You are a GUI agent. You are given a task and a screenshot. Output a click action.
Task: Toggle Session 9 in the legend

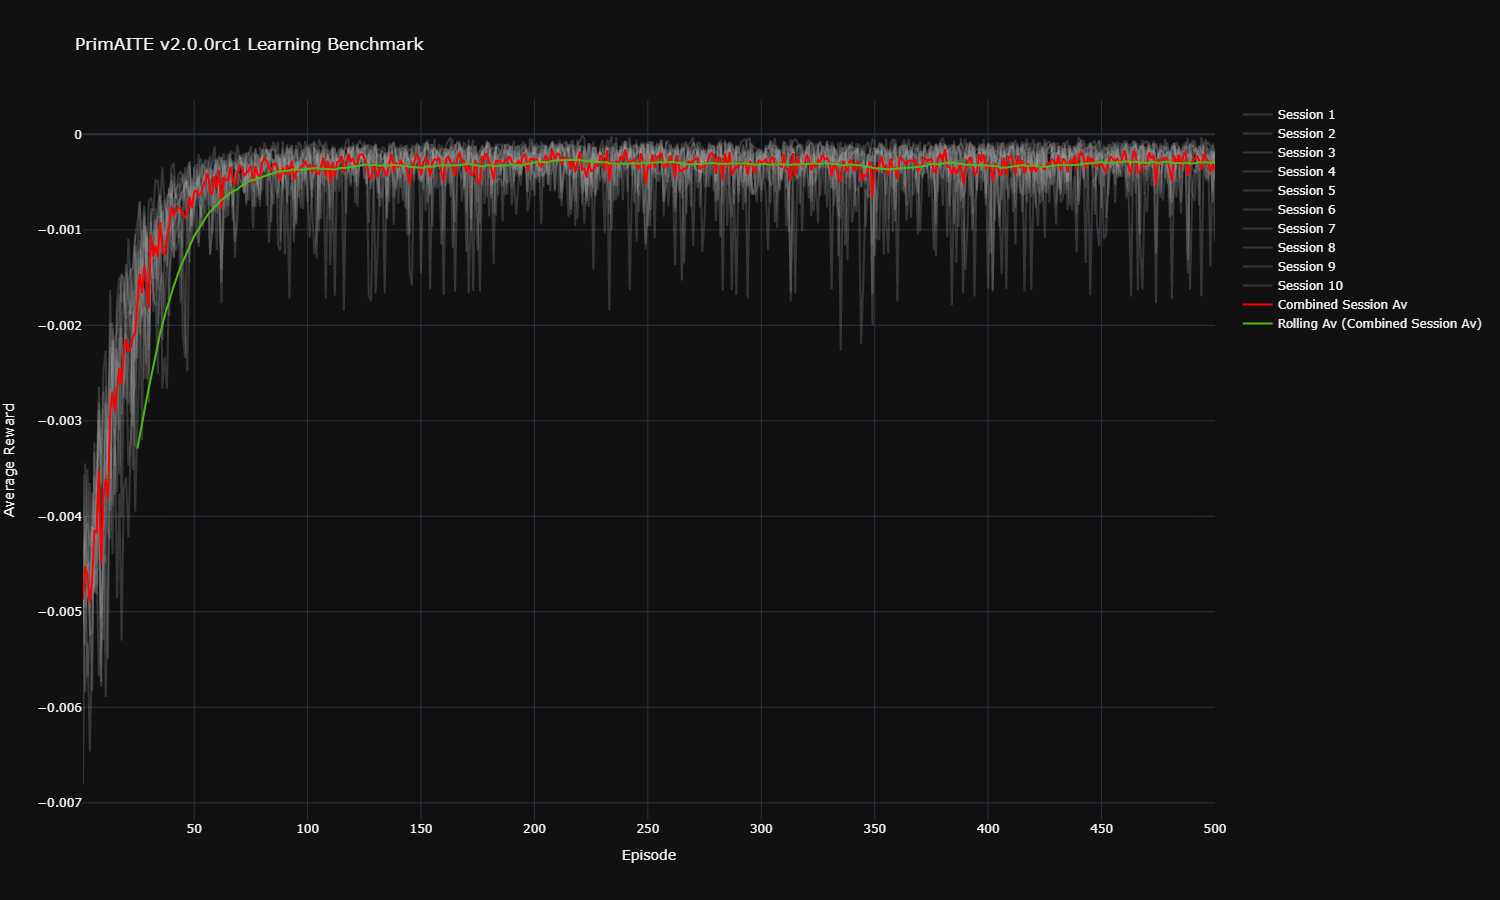[x=1305, y=267]
